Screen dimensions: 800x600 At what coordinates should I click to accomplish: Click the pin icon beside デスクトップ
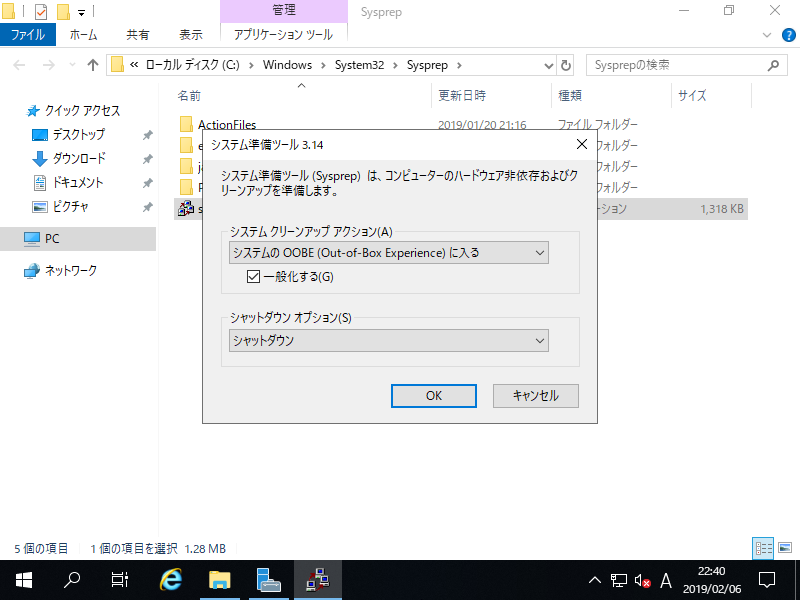(147, 135)
